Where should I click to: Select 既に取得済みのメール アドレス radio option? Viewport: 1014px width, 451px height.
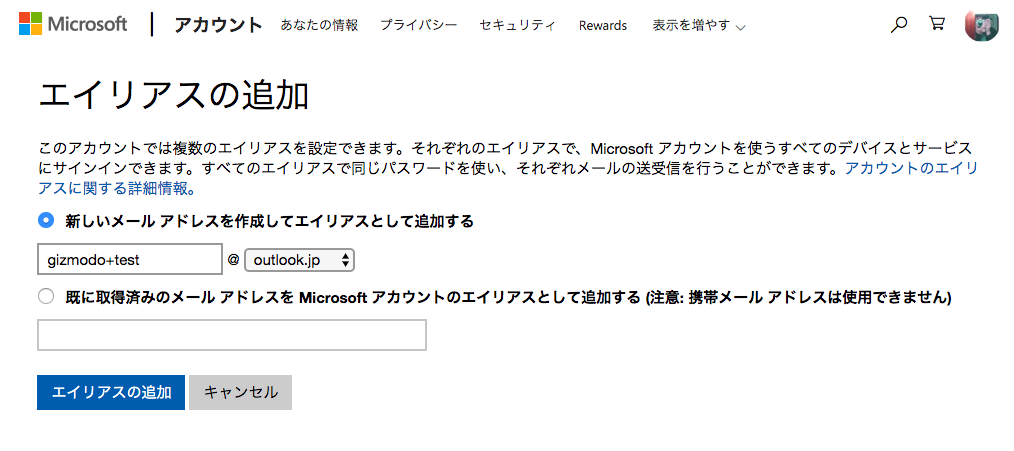pyautogui.click(x=46, y=297)
